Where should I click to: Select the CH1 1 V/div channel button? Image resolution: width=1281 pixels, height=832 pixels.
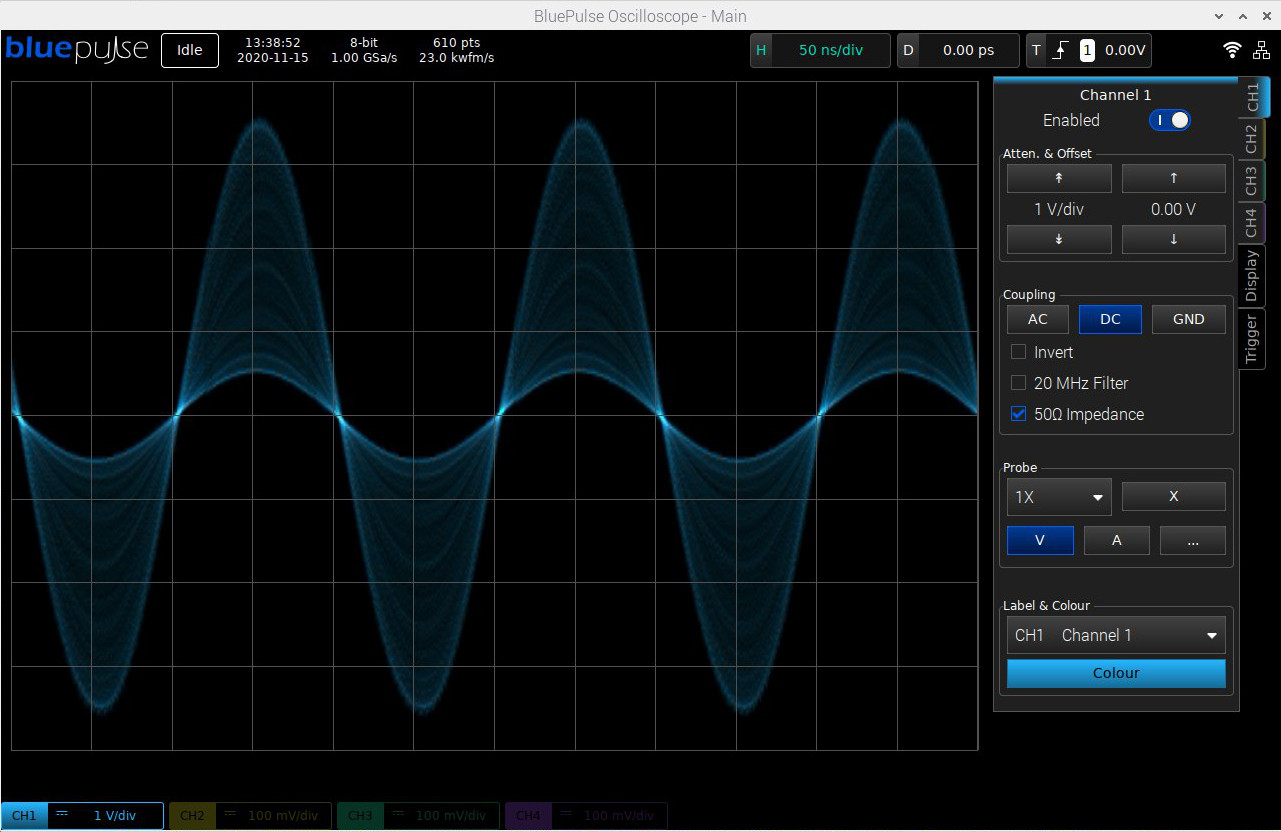82,816
